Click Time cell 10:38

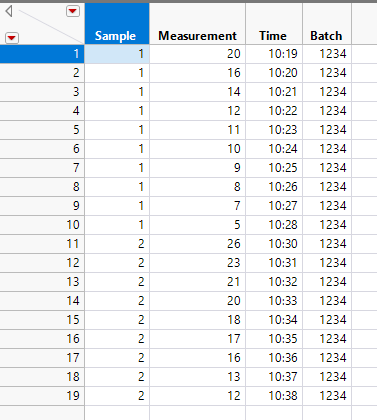coord(274,396)
